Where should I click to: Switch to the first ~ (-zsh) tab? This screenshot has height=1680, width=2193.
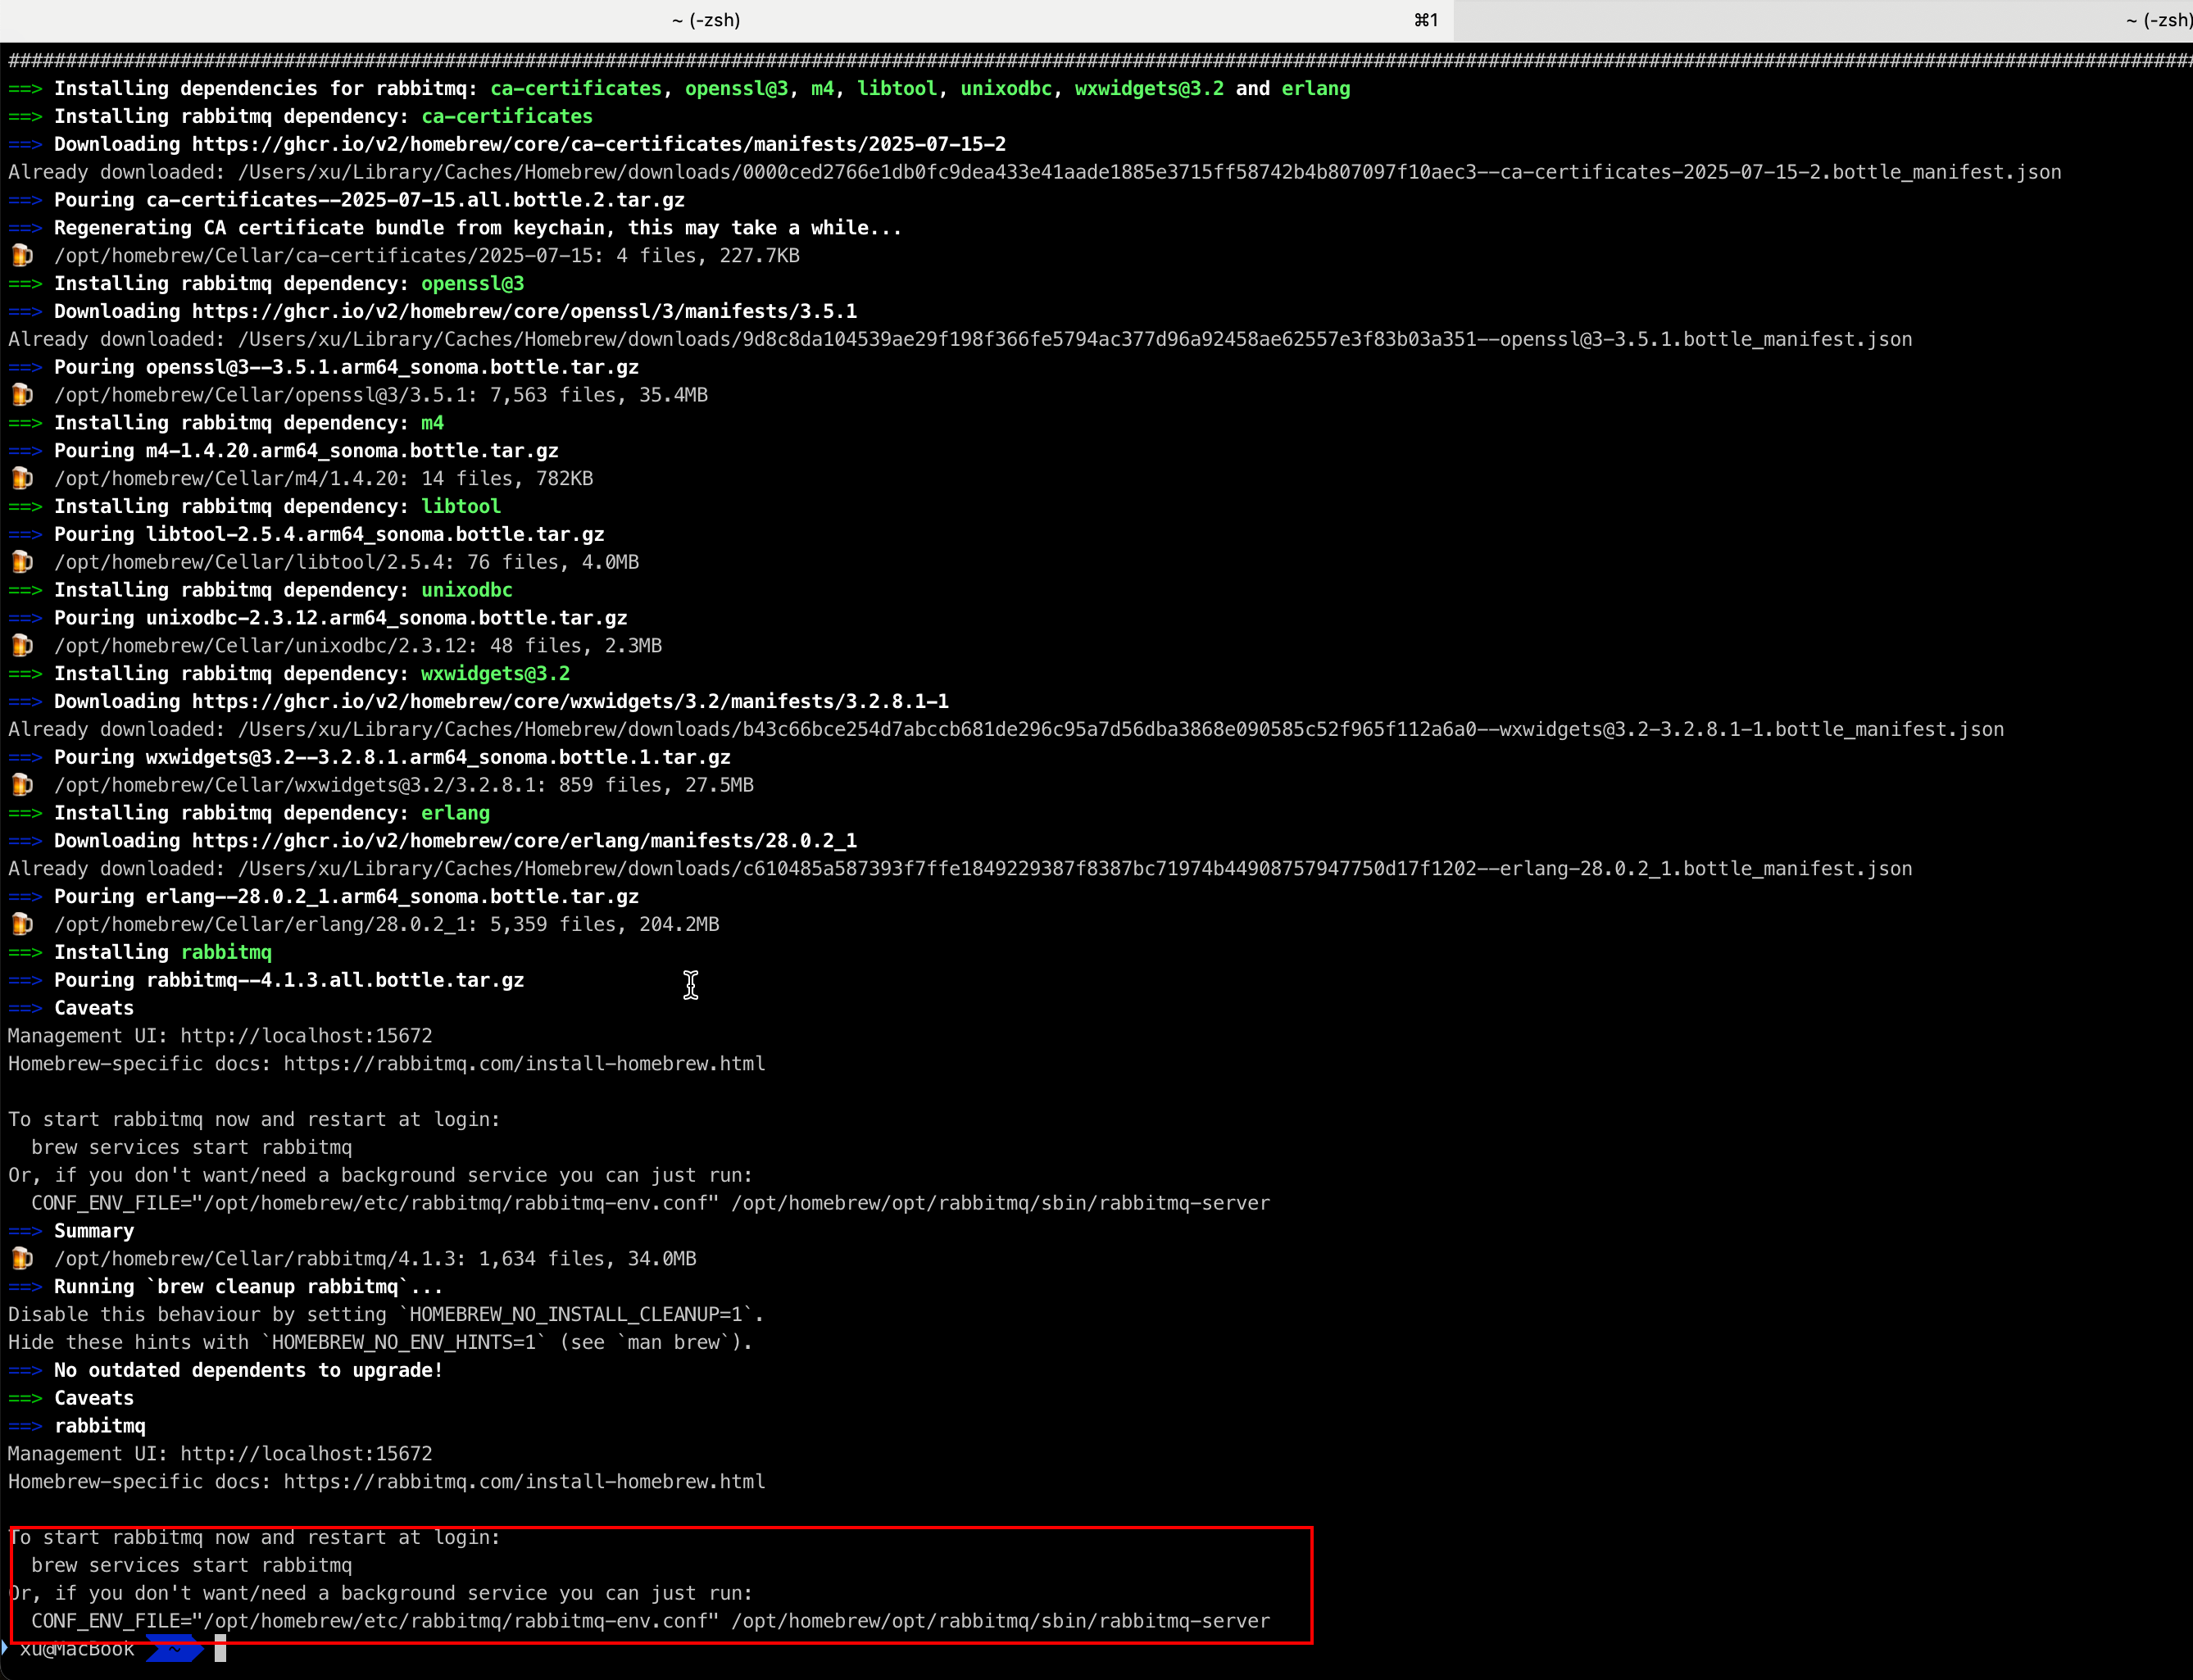coord(706,20)
